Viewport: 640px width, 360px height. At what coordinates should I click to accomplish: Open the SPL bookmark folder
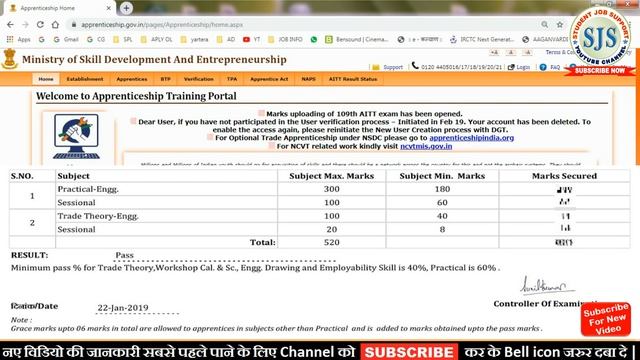pyautogui.click(x=123, y=40)
